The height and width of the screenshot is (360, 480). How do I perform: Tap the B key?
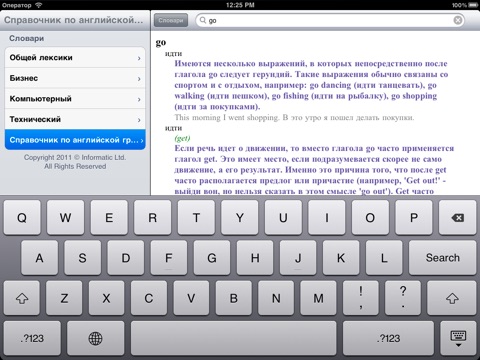coord(234,298)
